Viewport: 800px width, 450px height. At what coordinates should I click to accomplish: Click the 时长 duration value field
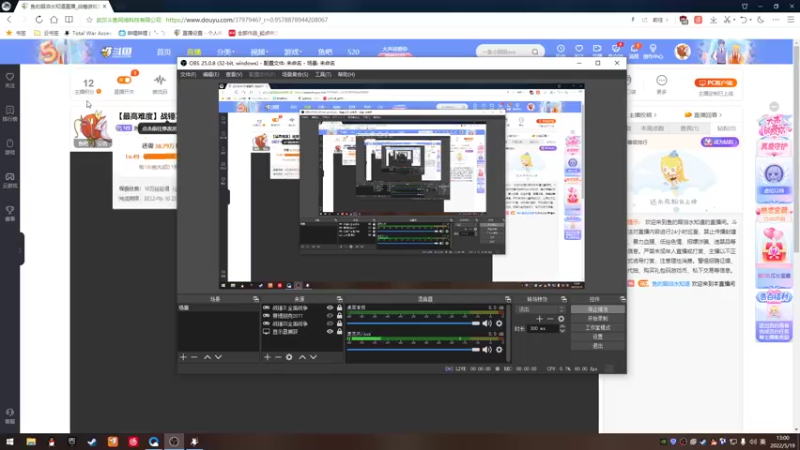[x=543, y=329]
